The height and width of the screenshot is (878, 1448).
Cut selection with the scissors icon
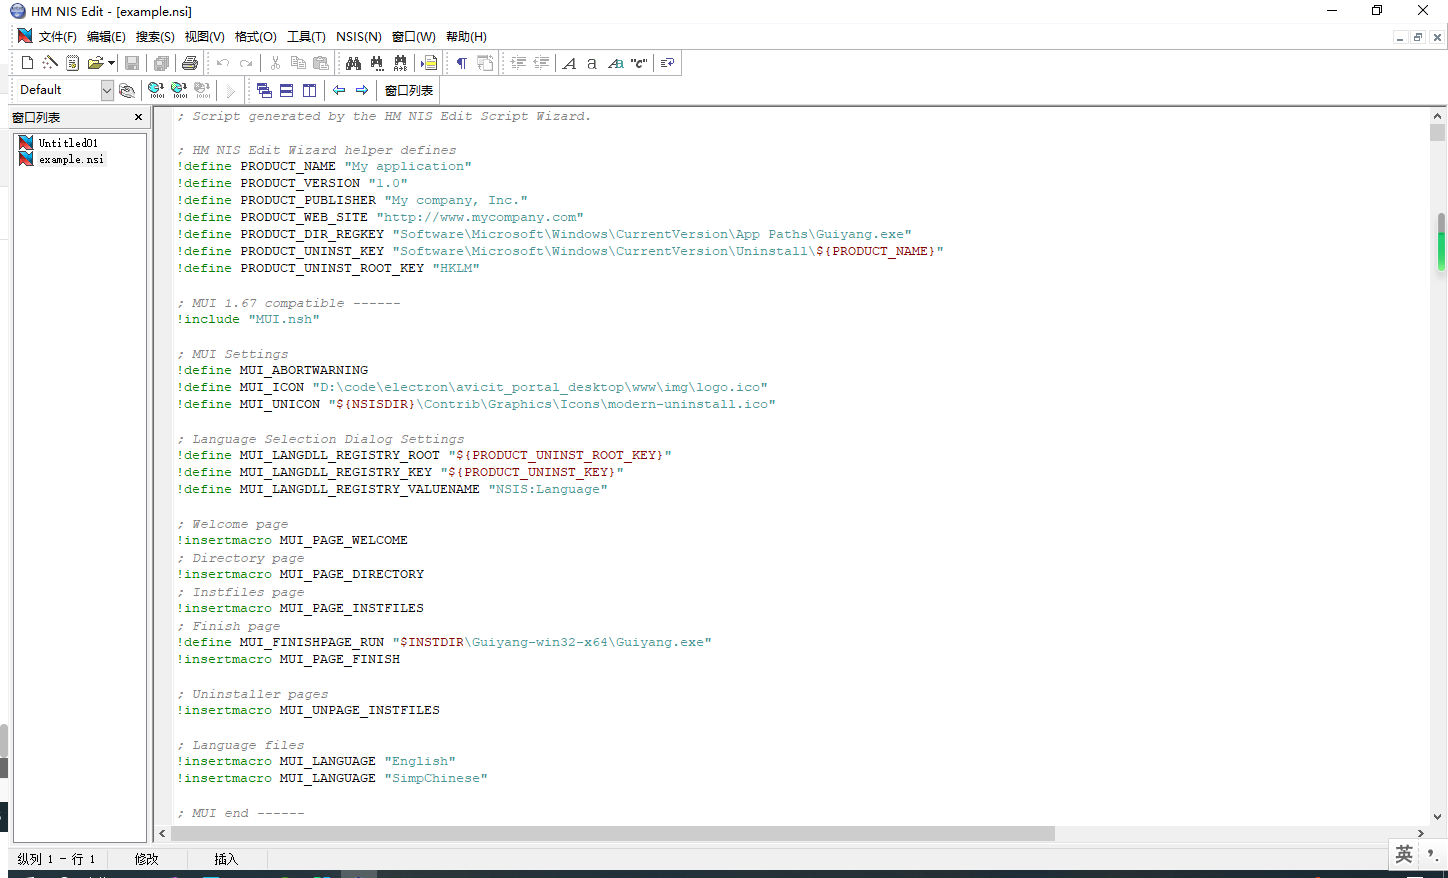tap(275, 63)
